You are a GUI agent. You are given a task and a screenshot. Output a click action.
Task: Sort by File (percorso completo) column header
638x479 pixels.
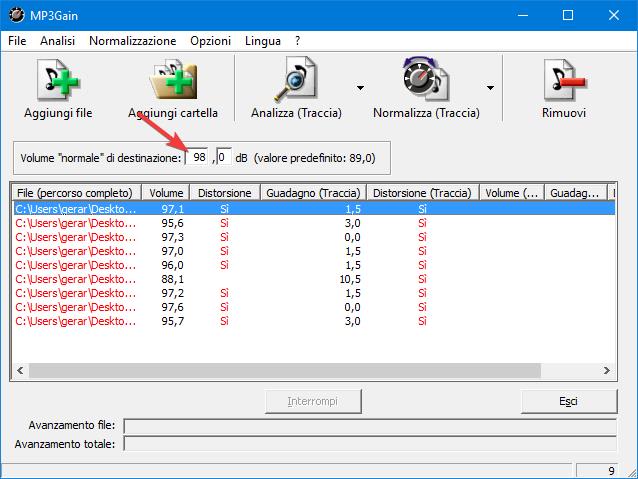(75, 192)
